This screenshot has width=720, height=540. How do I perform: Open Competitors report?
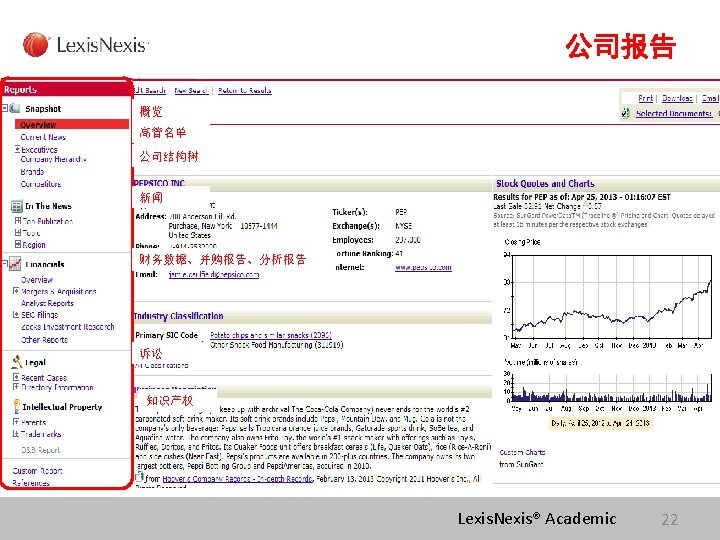pyautogui.click(x=41, y=184)
